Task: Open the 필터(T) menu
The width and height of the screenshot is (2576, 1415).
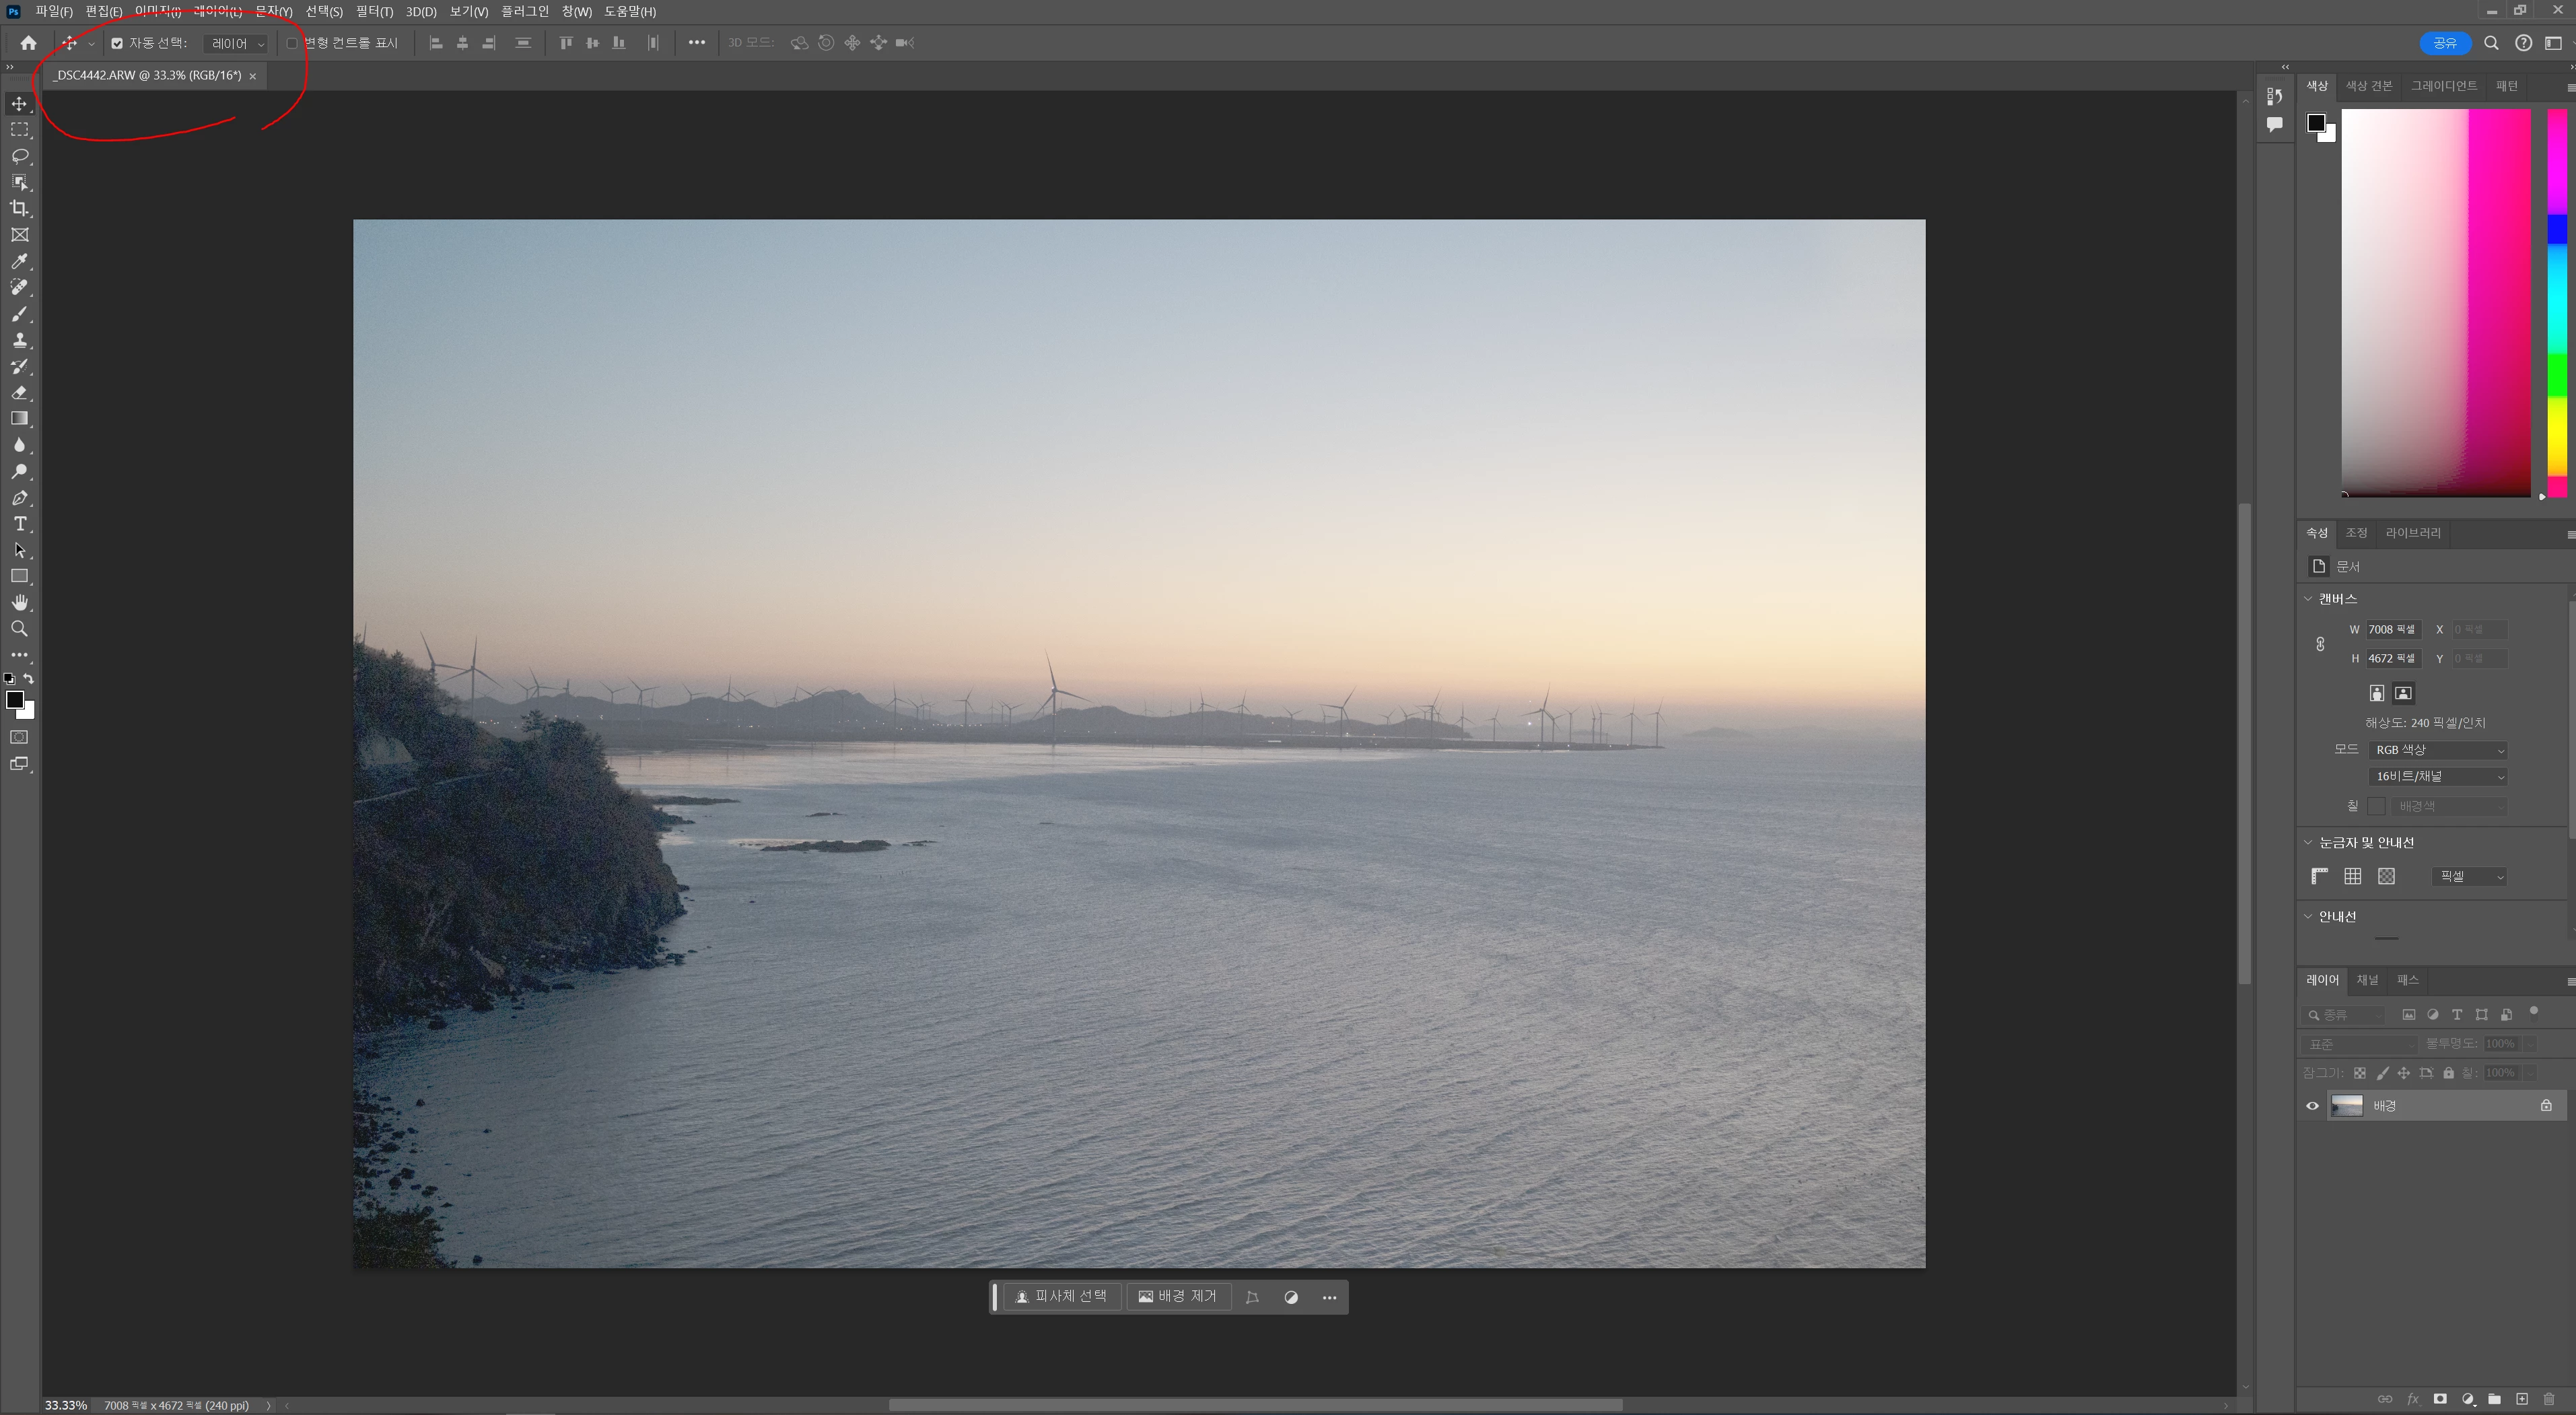Action: 374,11
